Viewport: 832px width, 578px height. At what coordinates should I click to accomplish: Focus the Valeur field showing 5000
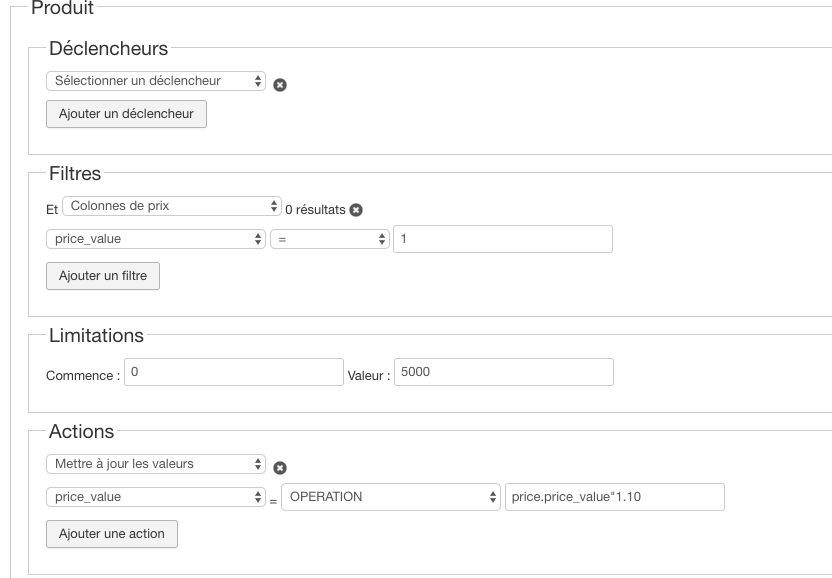[503, 372]
